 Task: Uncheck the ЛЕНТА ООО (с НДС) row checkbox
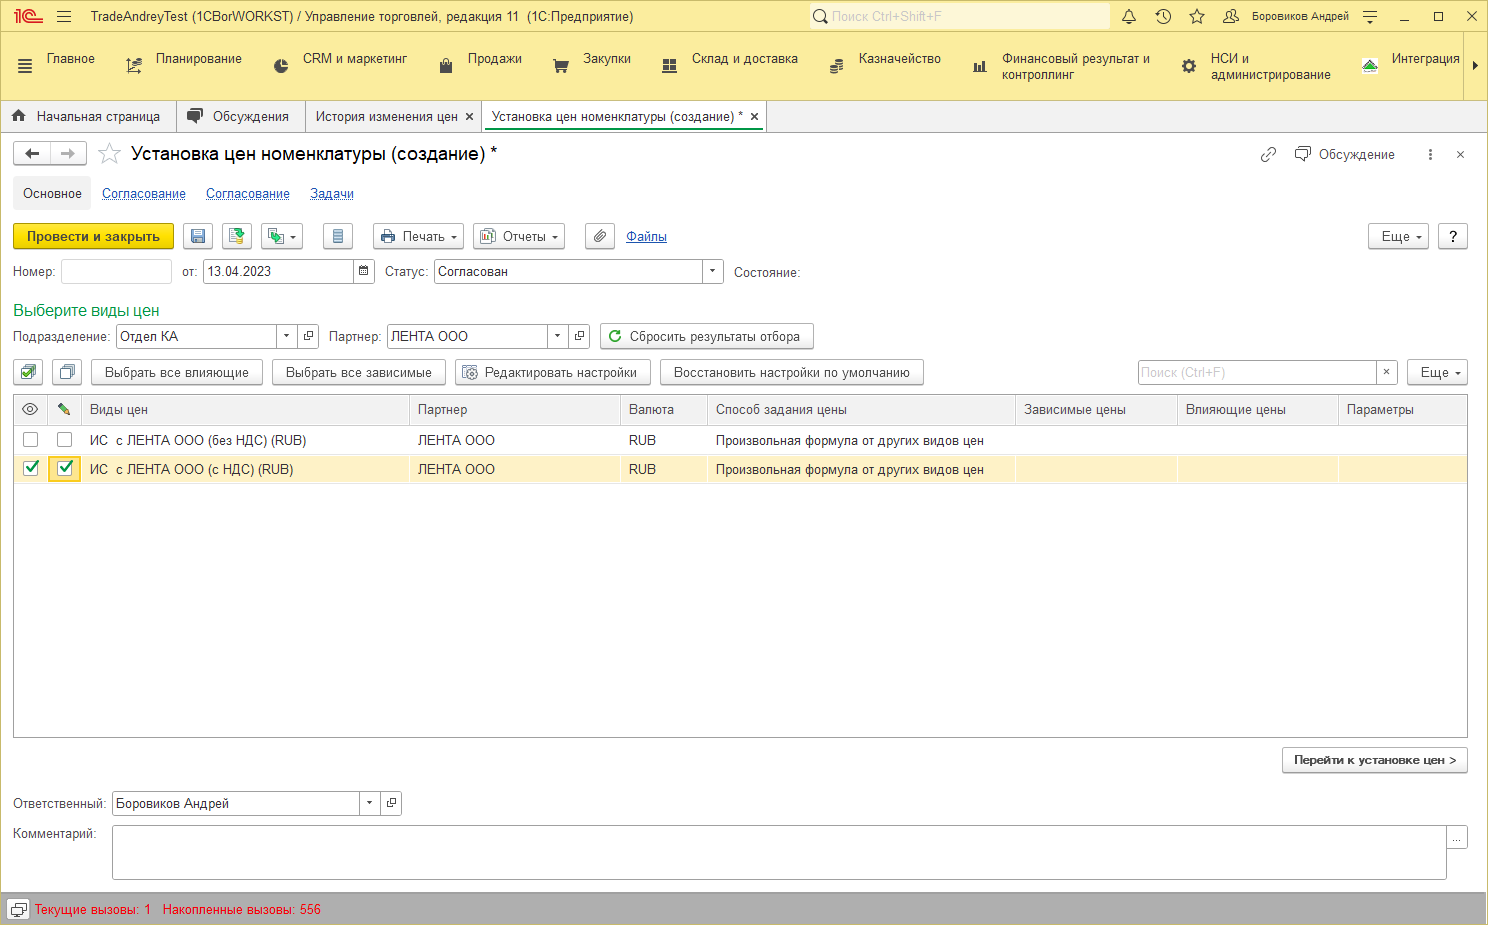(31, 468)
